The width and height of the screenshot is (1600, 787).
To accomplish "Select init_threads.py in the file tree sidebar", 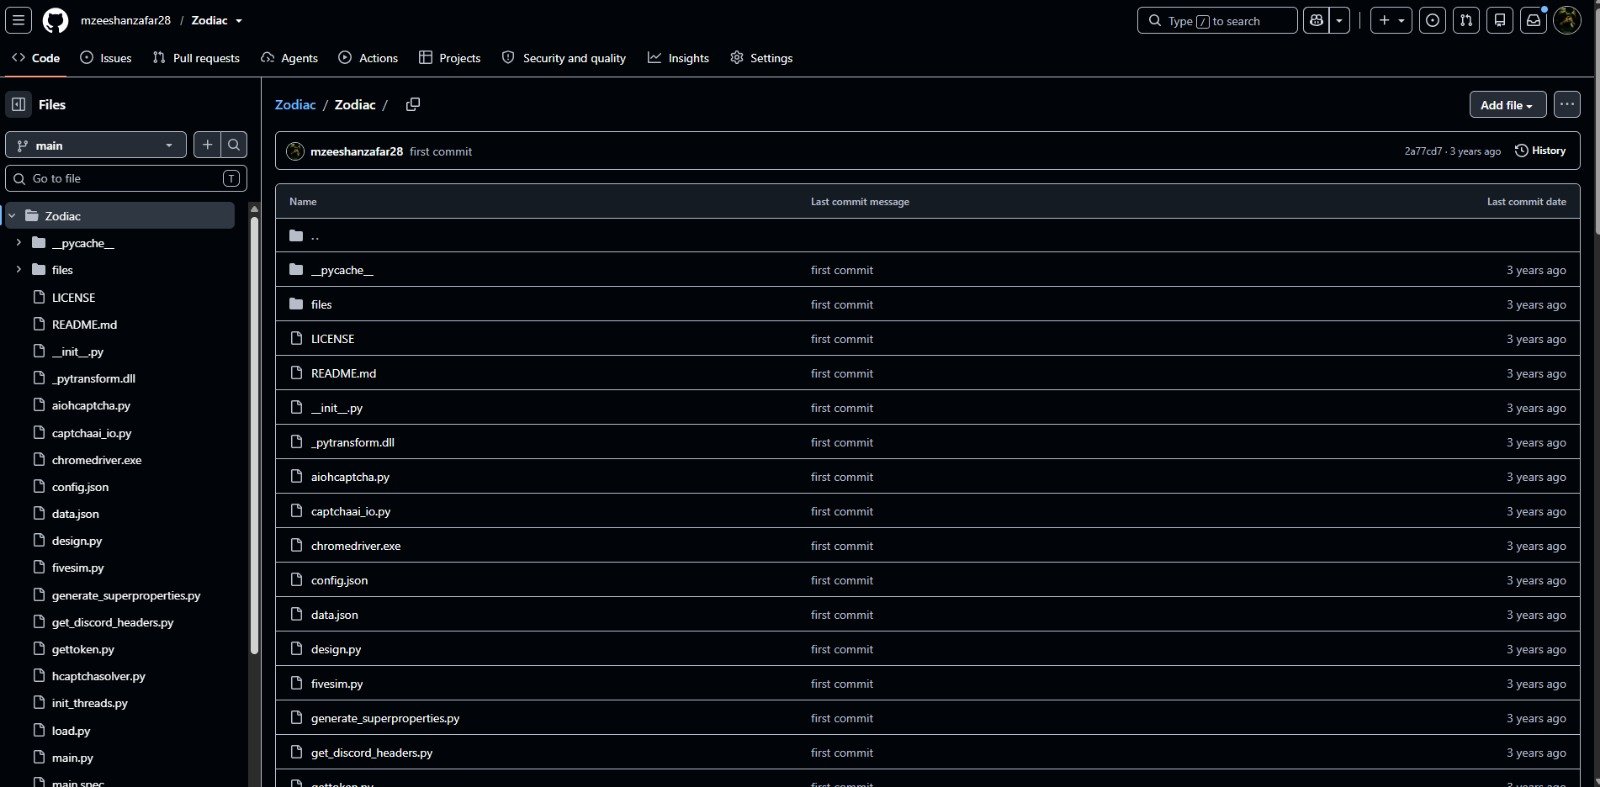I will pos(89,703).
